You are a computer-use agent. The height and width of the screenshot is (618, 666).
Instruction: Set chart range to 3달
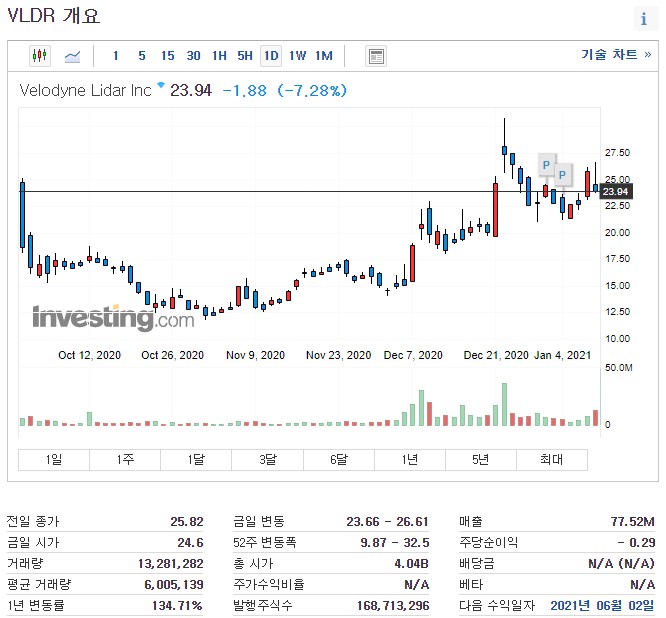(x=268, y=459)
